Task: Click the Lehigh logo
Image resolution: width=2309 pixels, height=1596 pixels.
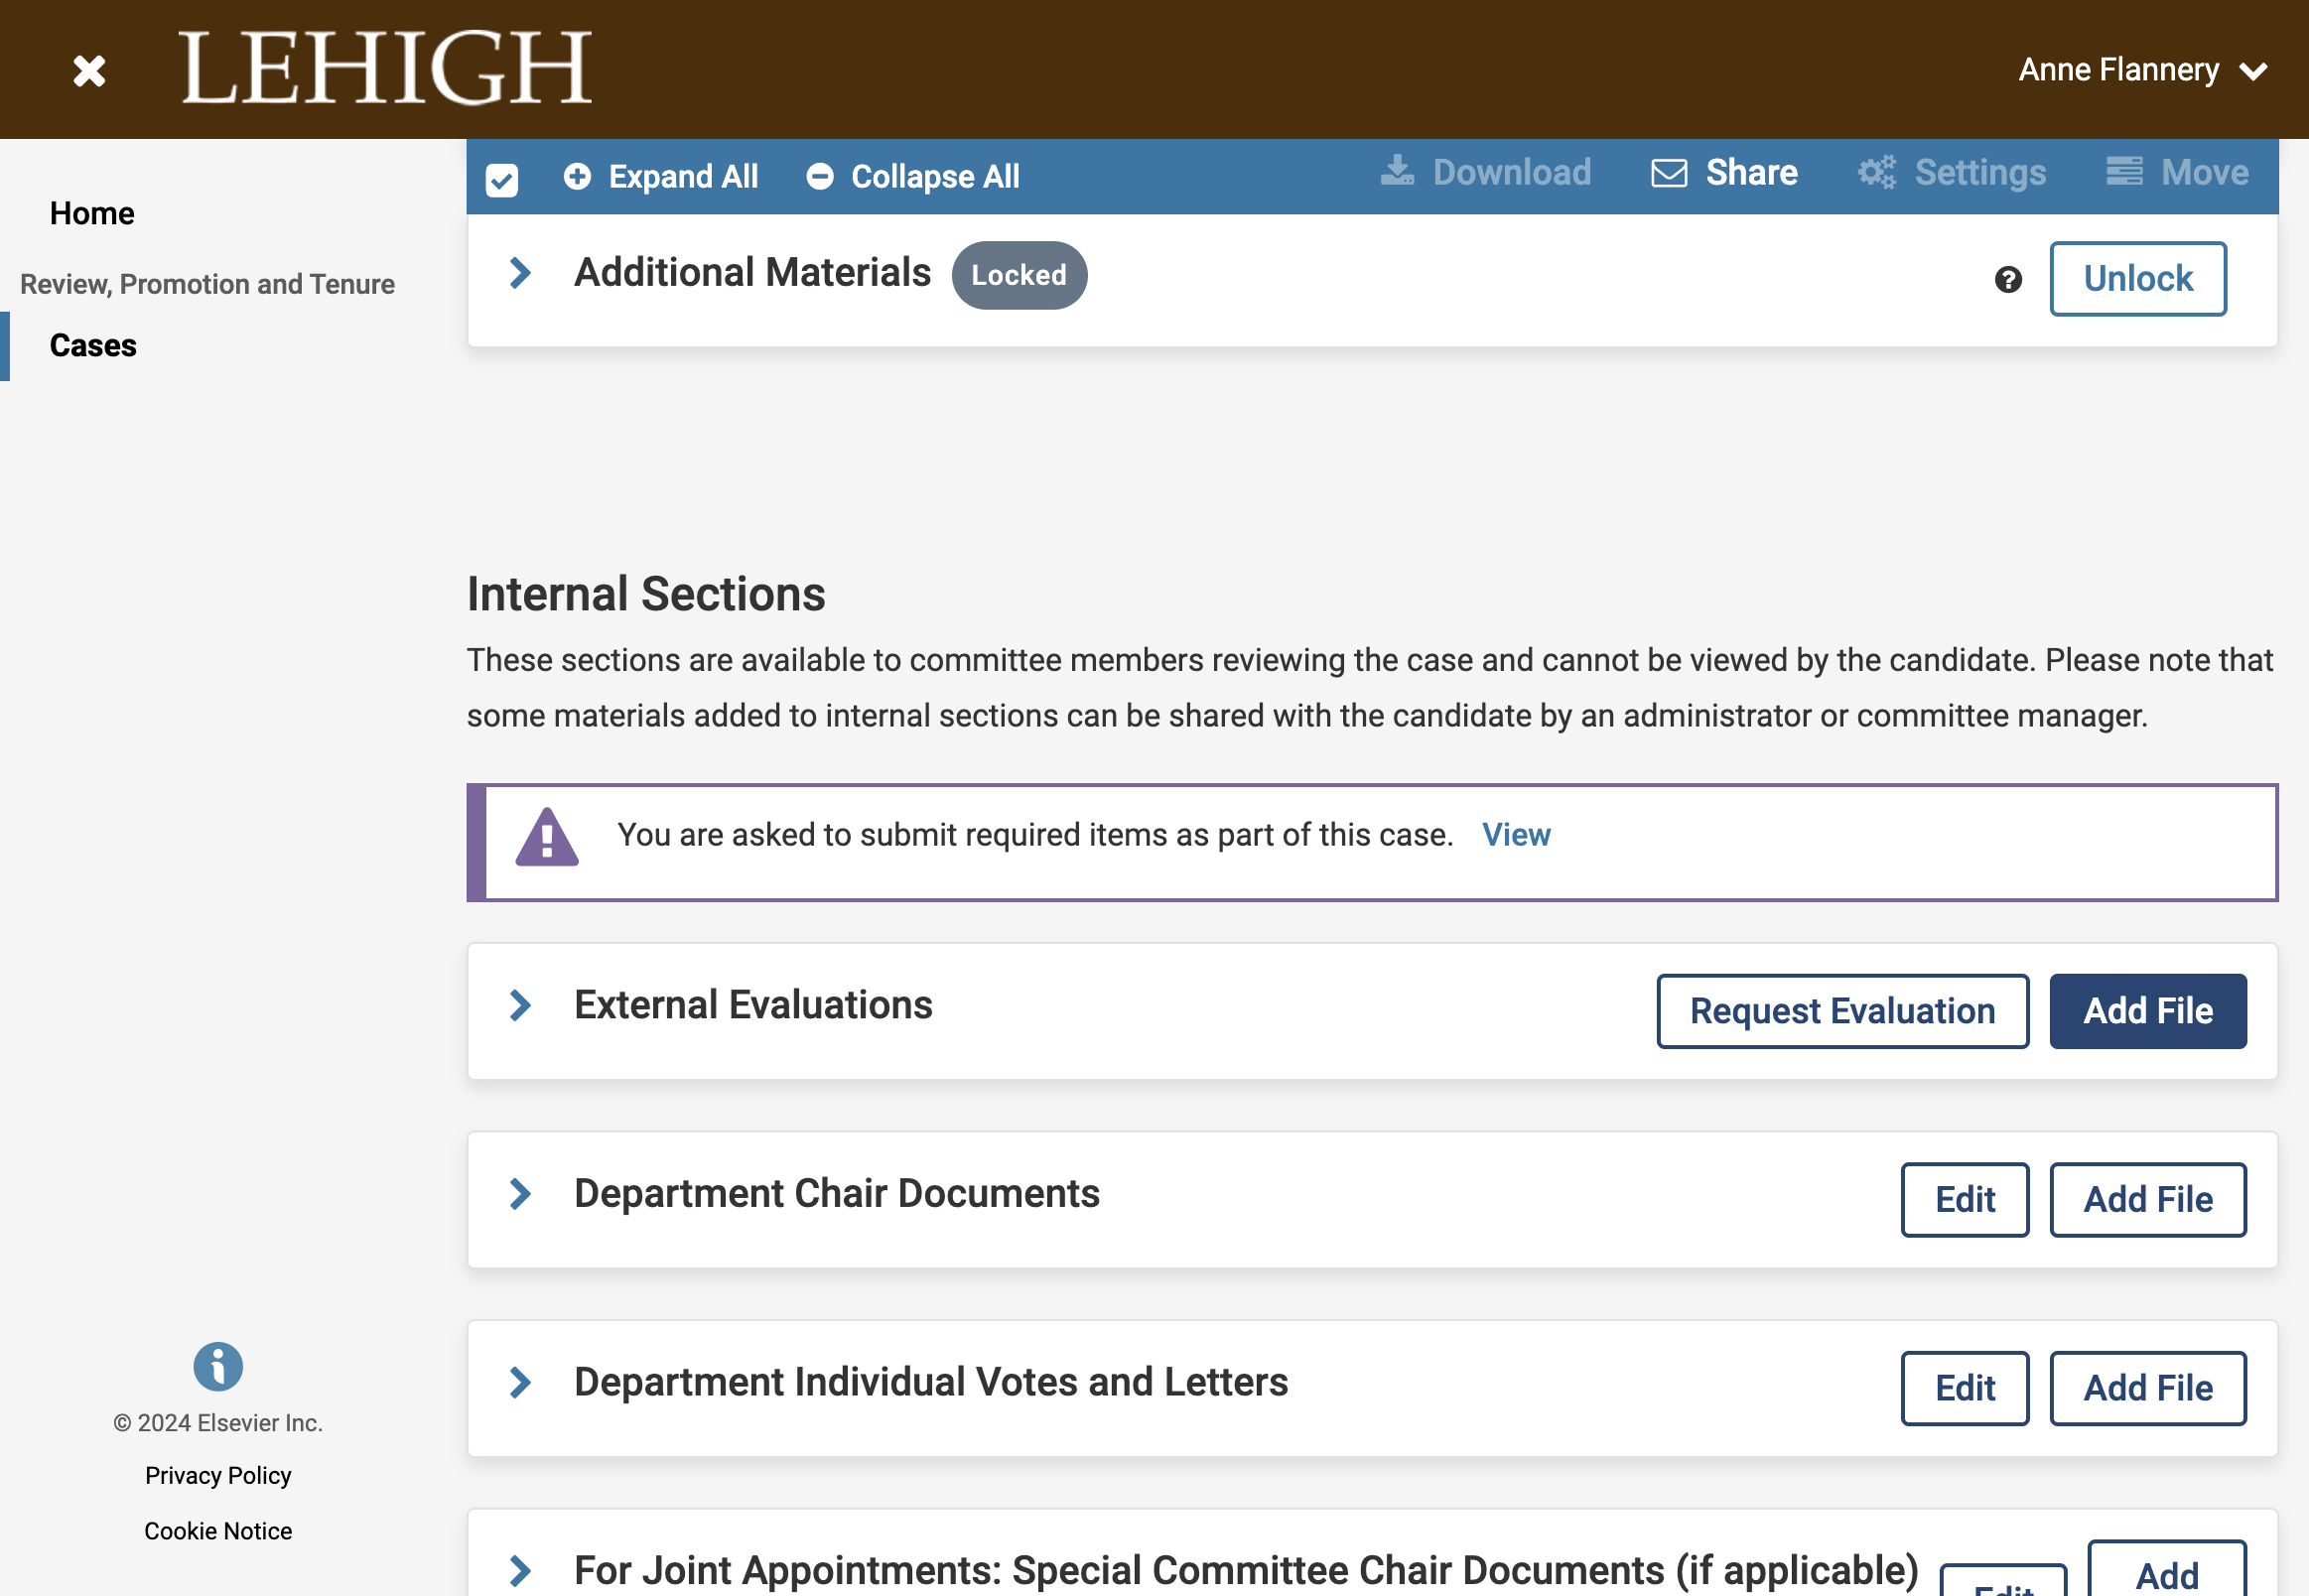Action: pyautogui.click(x=385, y=67)
